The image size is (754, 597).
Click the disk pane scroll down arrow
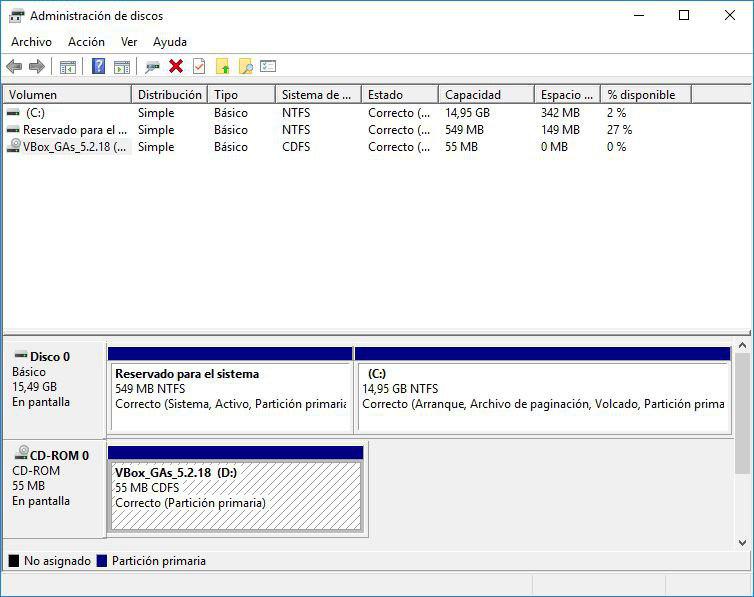[x=742, y=543]
